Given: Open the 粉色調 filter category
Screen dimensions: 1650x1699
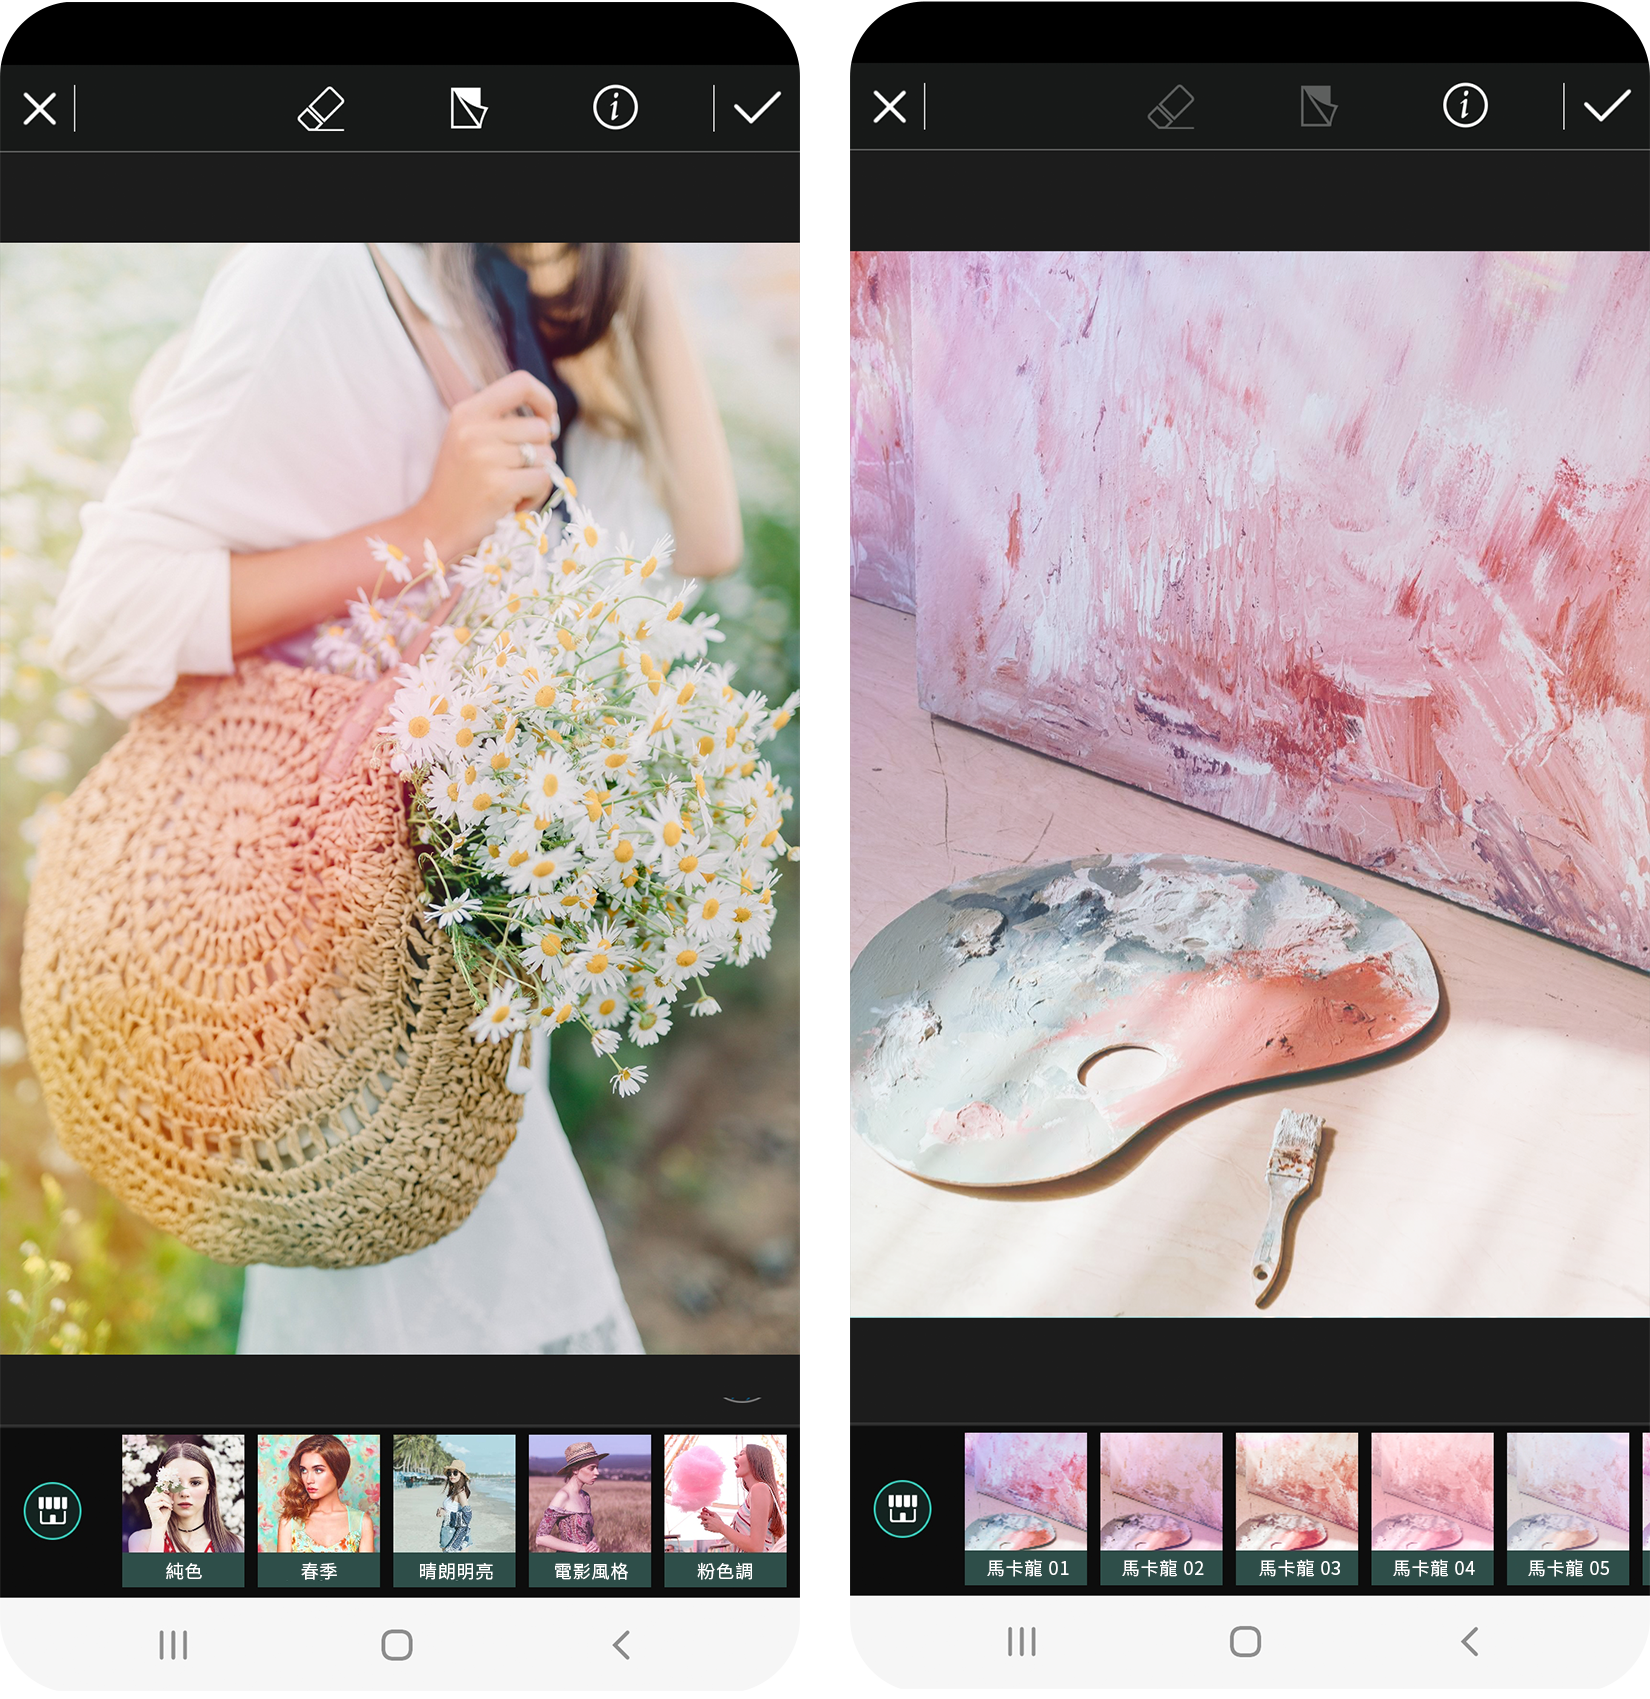Looking at the screenshot, I should click(x=725, y=1509).
